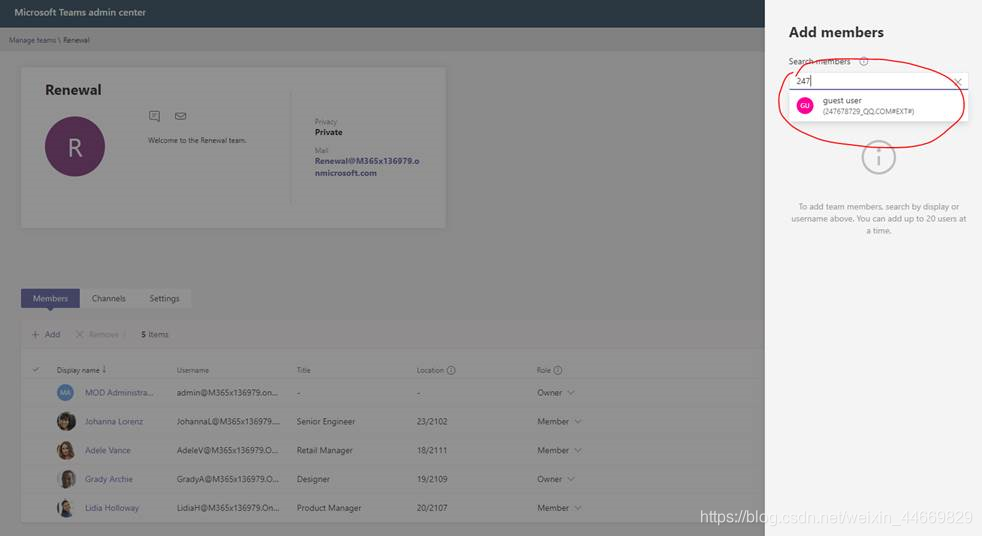Click the info icon beside Search members
Viewport: 982px width, 536px height.
click(864, 61)
